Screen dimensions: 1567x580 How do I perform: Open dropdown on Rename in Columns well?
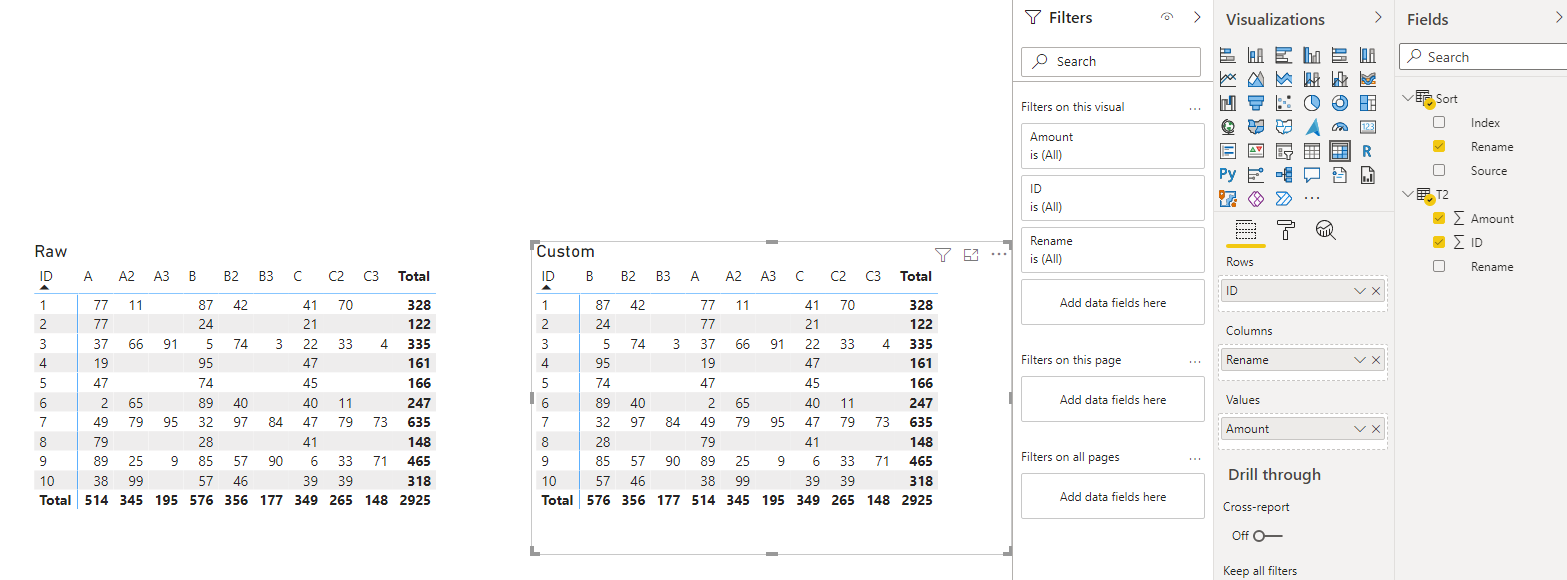tap(1359, 360)
